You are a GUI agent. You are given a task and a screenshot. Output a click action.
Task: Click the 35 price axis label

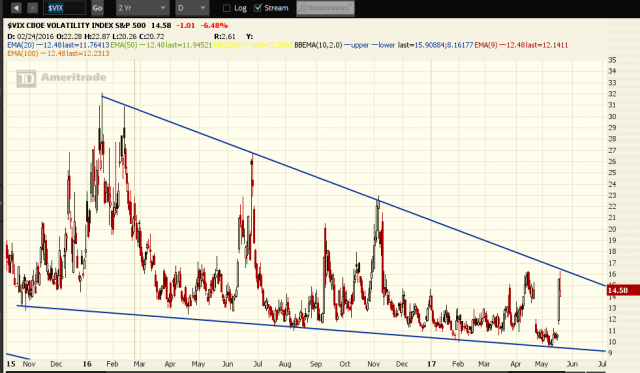612,60
